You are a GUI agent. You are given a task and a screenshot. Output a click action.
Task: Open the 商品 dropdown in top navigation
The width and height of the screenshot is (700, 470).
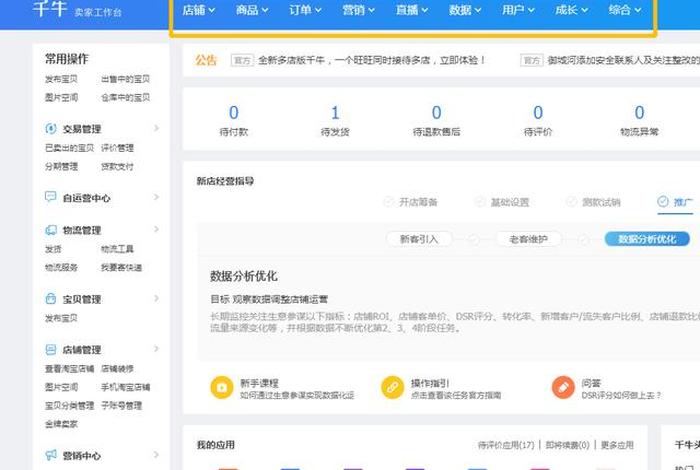tap(252, 10)
